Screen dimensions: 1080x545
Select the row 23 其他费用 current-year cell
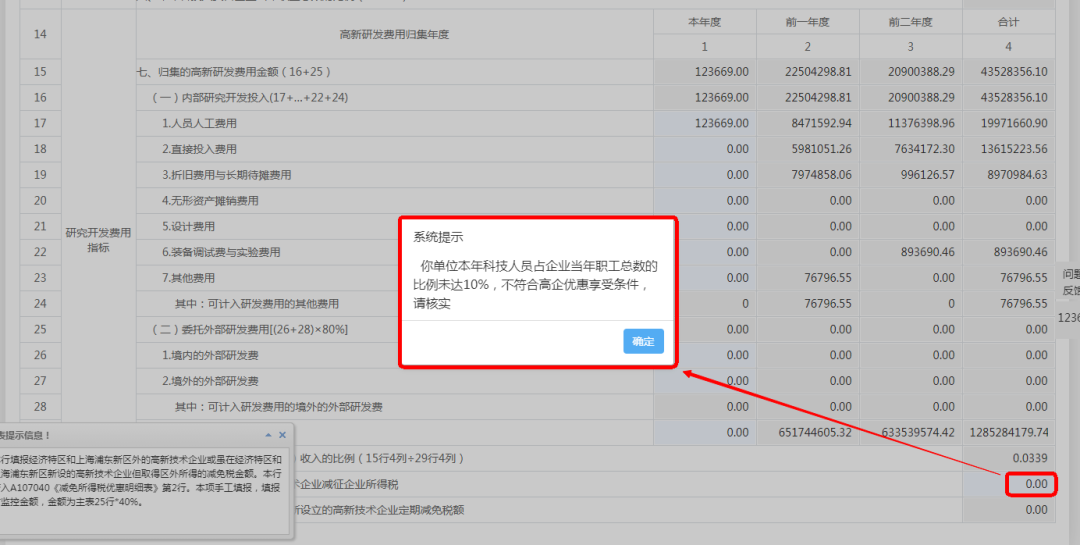tap(704, 278)
